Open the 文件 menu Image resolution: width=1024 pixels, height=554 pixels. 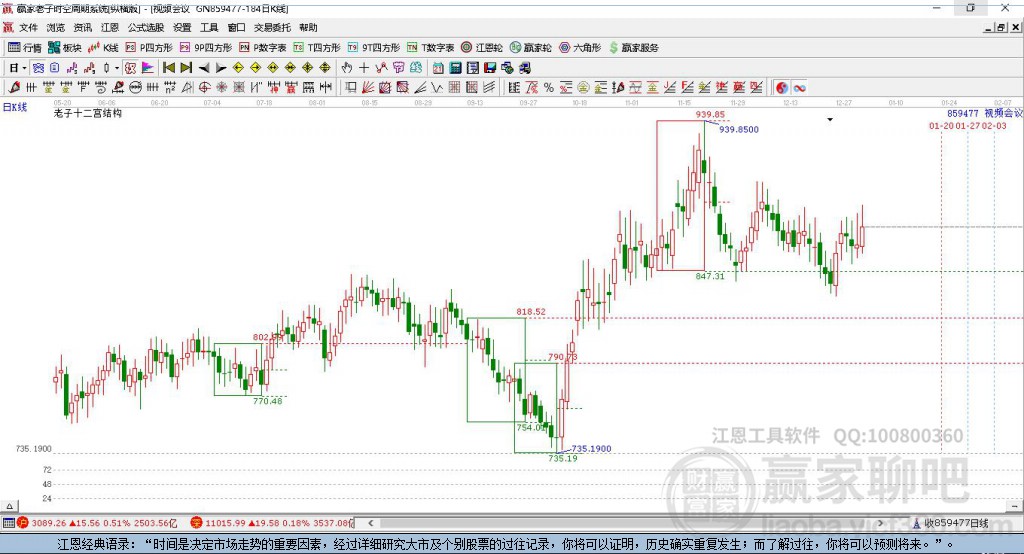click(x=29, y=27)
